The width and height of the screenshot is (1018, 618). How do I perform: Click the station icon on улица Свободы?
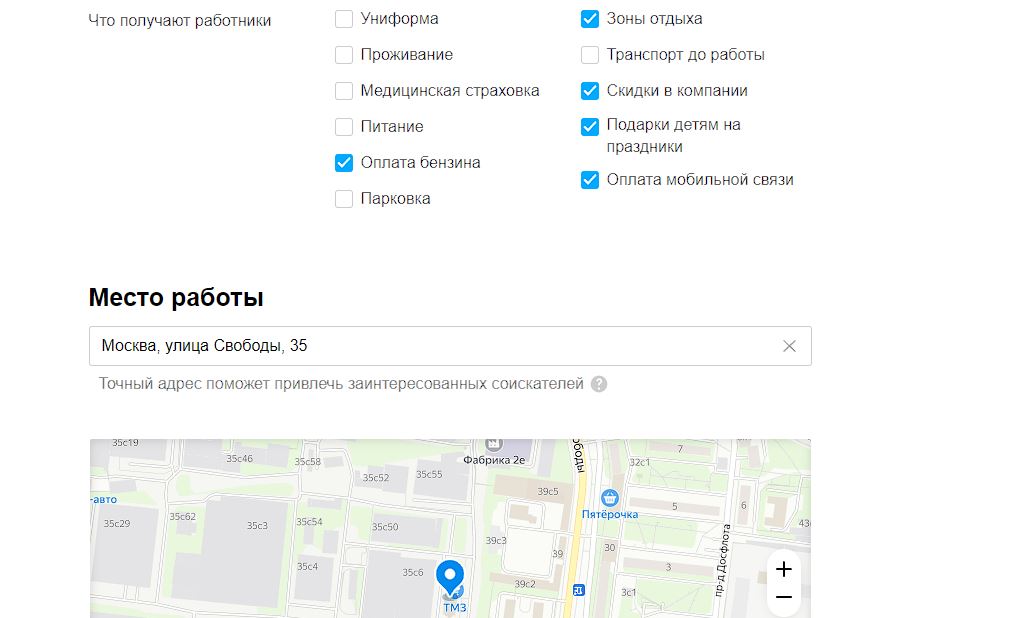(x=578, y=590)
